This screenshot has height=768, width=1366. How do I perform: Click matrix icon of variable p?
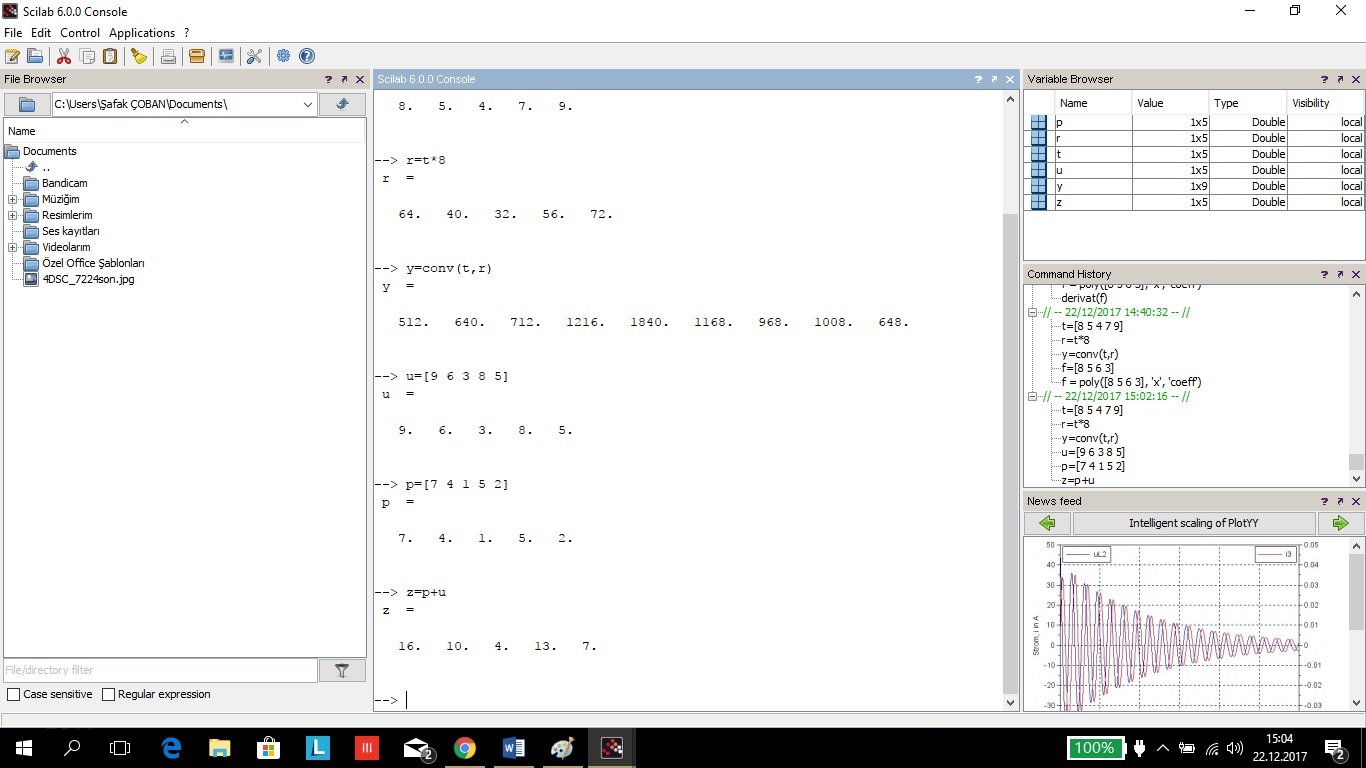tap(1038, 122)
